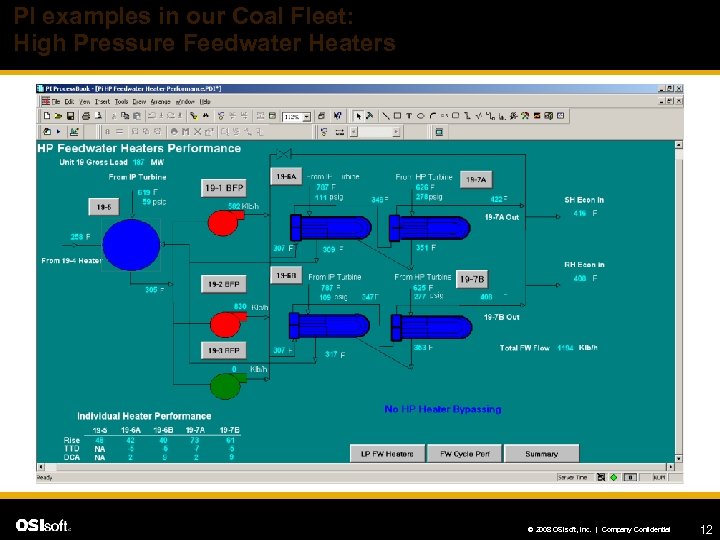Open the Window menu

point(185,101)
